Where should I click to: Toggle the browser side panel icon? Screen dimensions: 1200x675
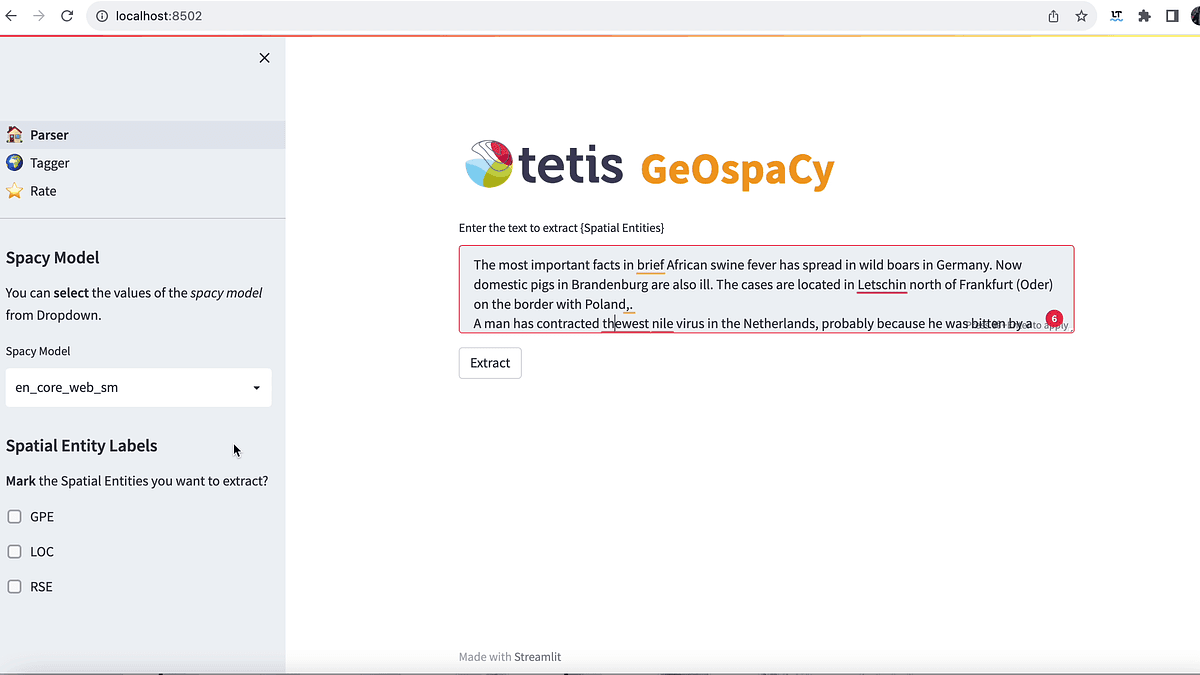coord(1172,16)
